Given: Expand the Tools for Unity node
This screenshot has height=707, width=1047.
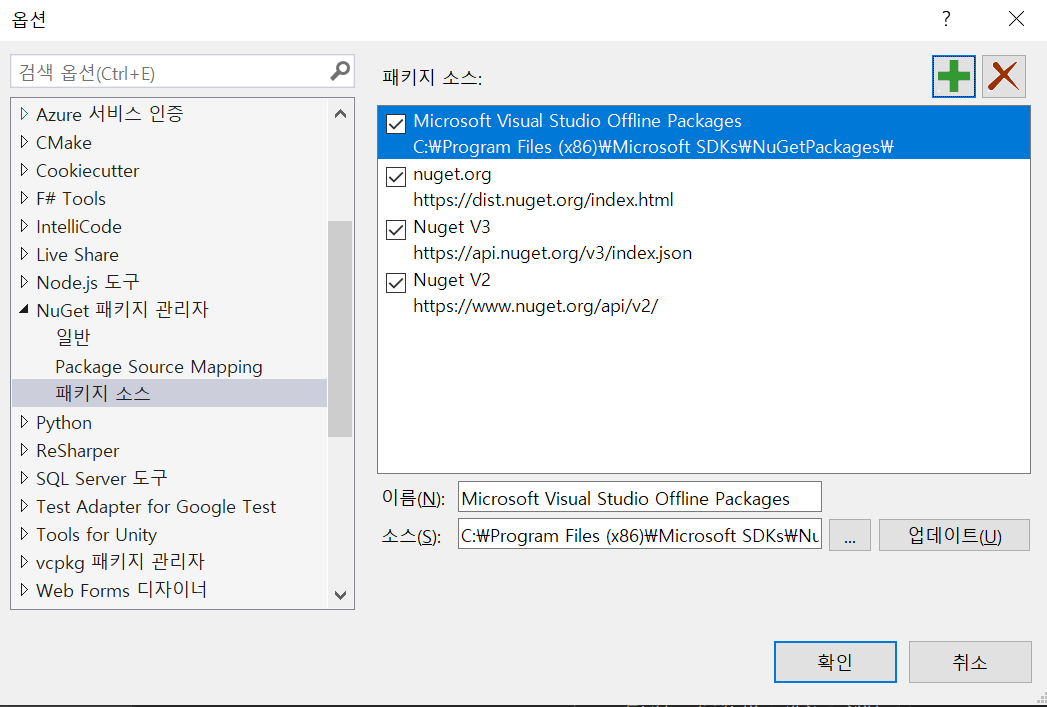Looking at the screenshot, I should pos(24,535).
